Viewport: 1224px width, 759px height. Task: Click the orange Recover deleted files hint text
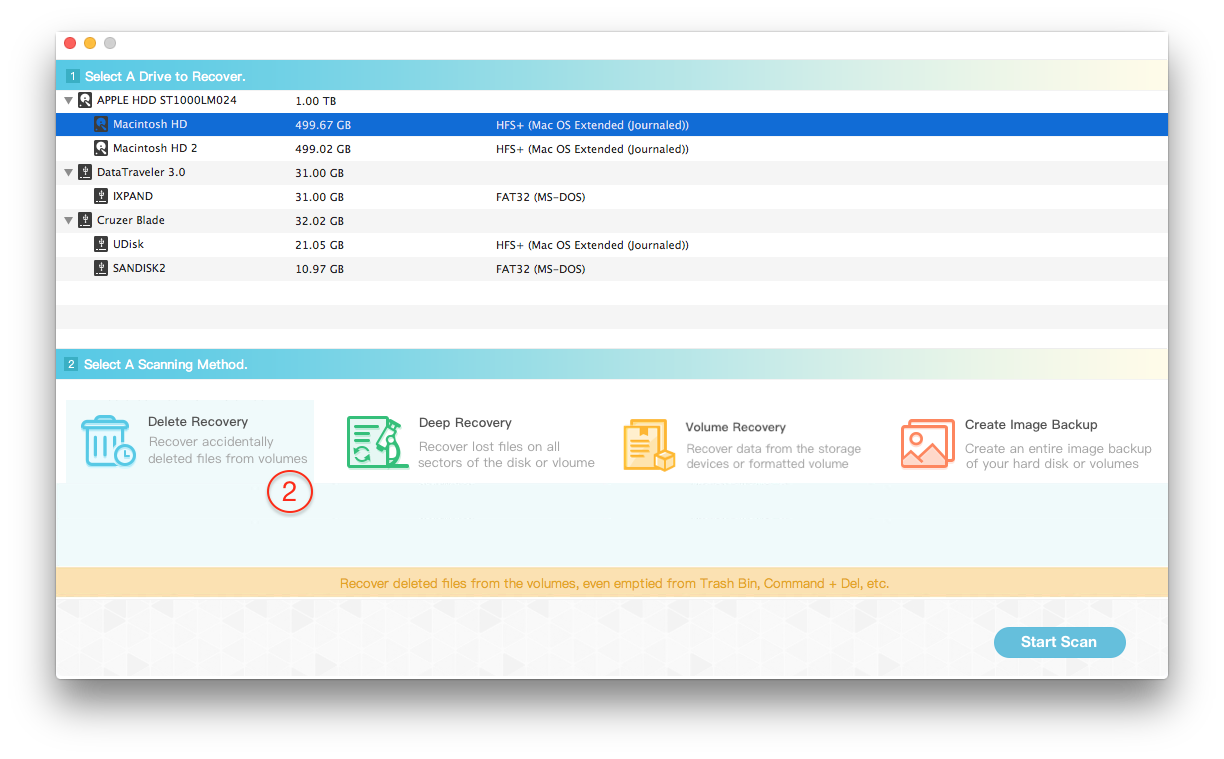(x=614, y=583)
